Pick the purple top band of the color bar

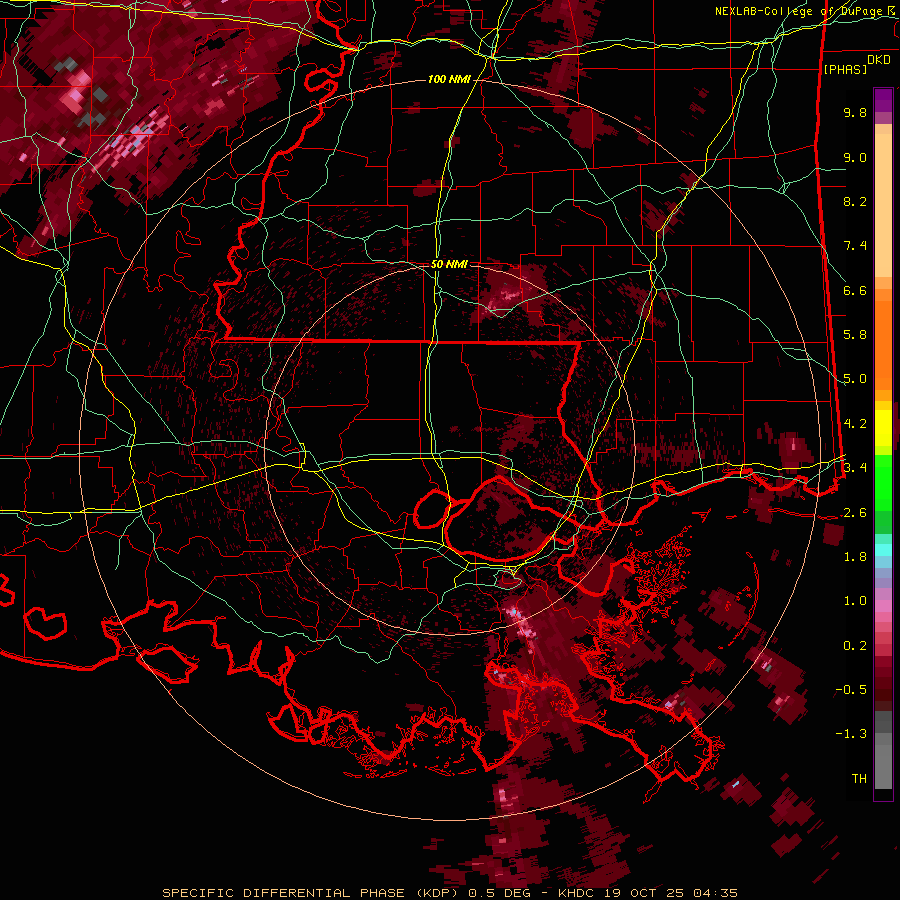(883, 100)
